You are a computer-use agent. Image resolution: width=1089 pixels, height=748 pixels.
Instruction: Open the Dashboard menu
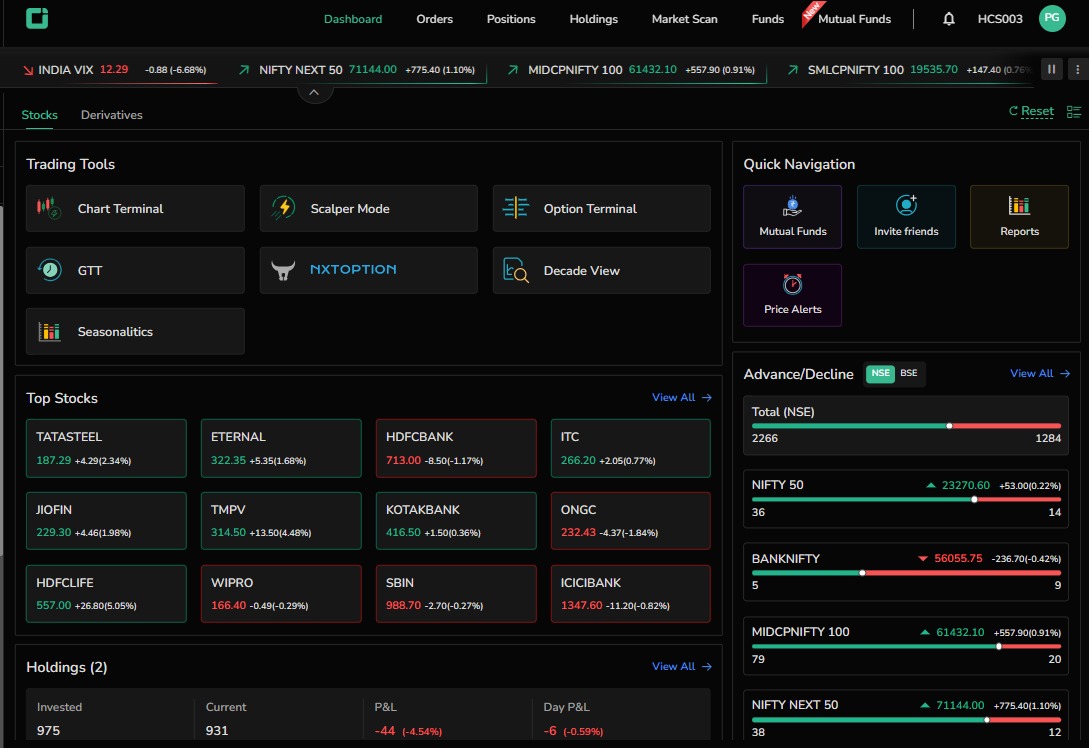tap(353, 19)
